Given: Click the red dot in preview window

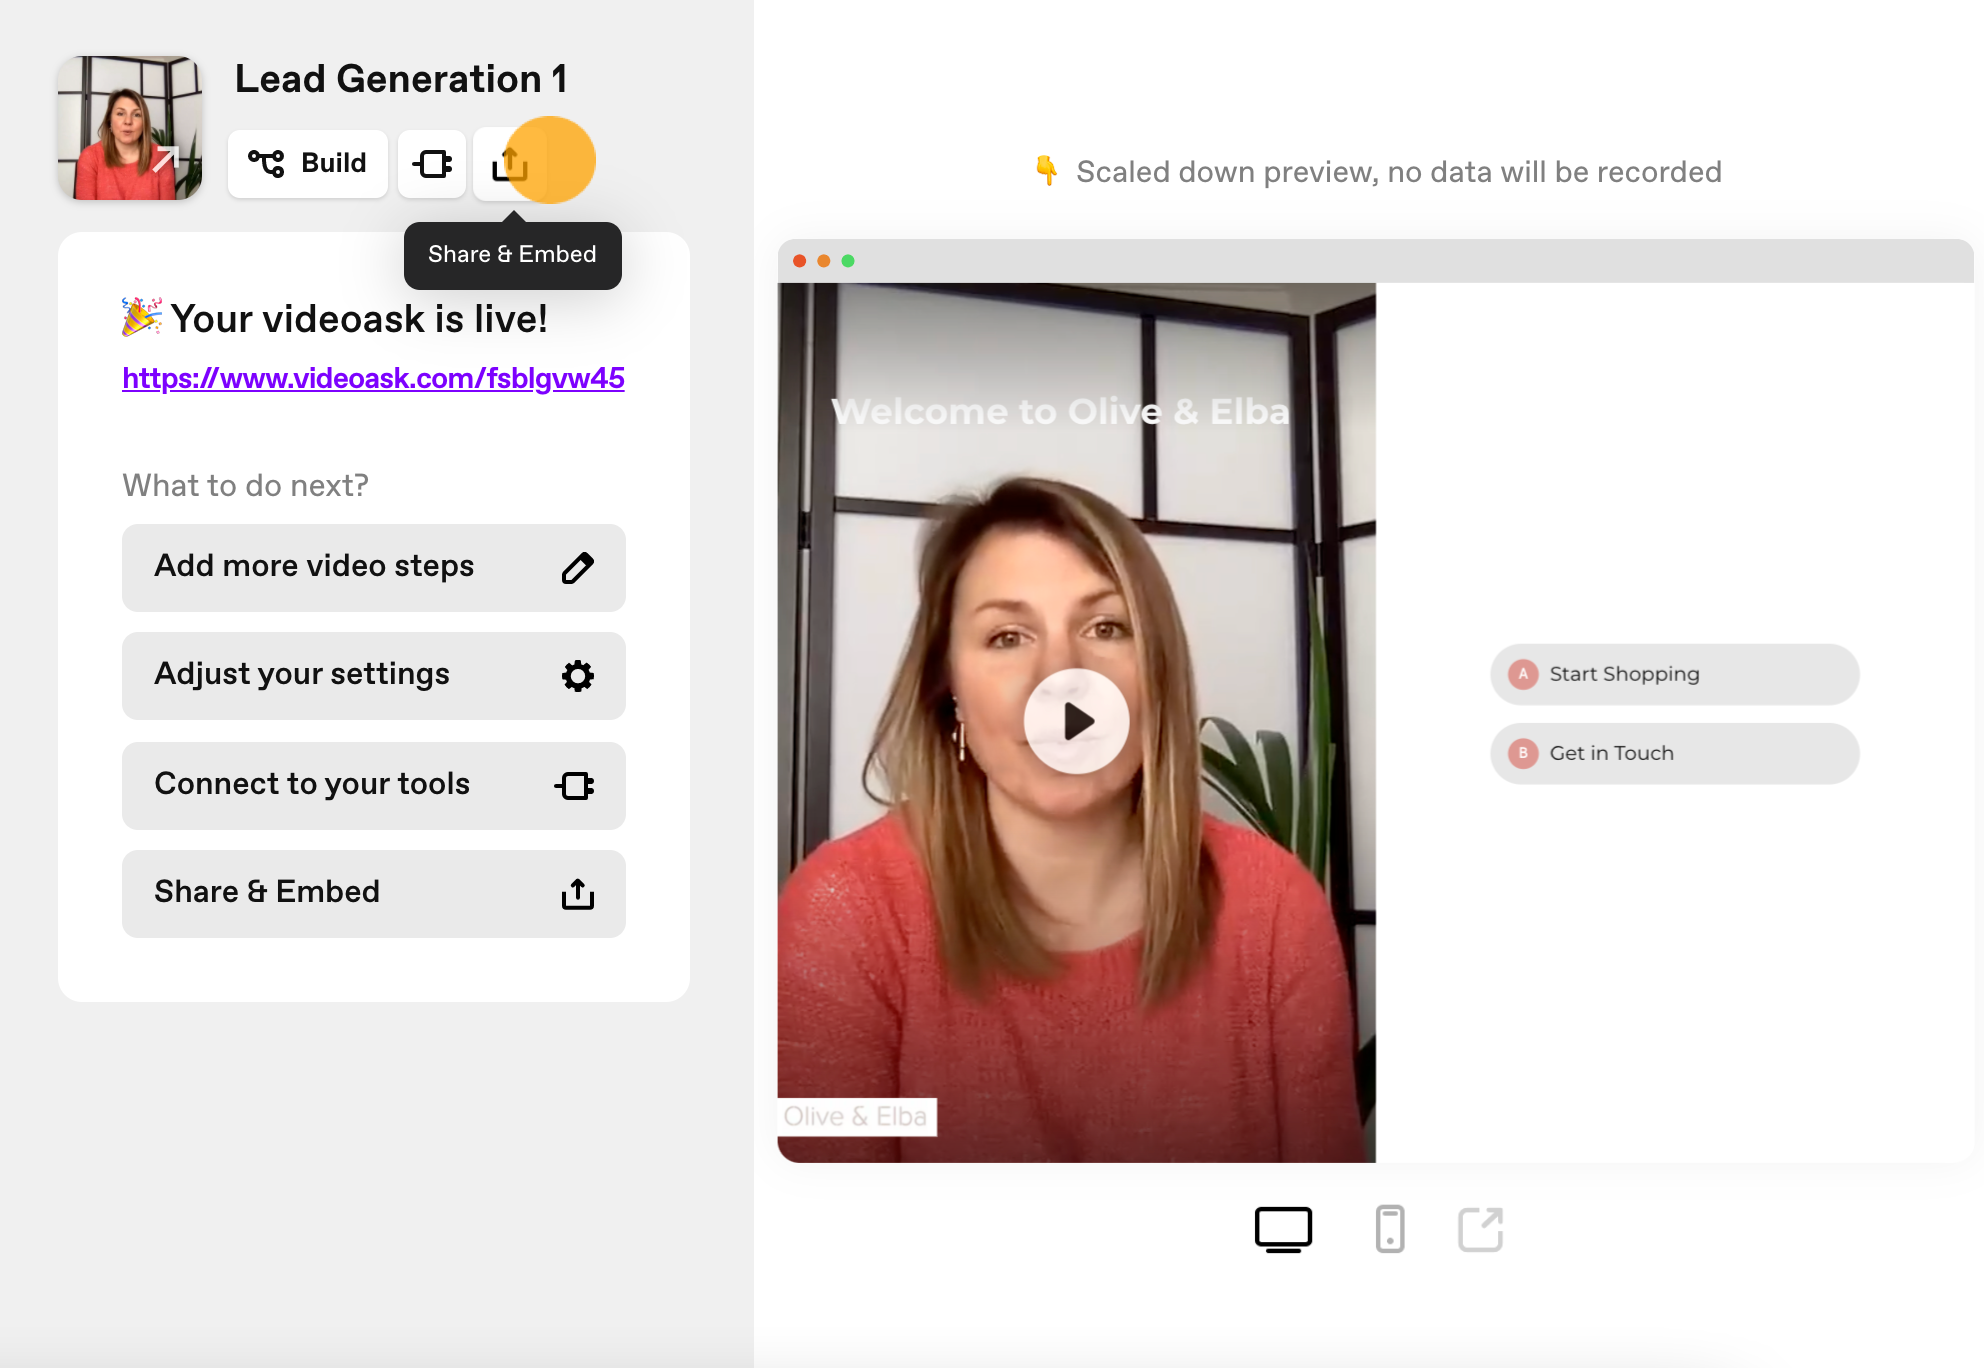Looking at the screenshot, I should [799, 261].
